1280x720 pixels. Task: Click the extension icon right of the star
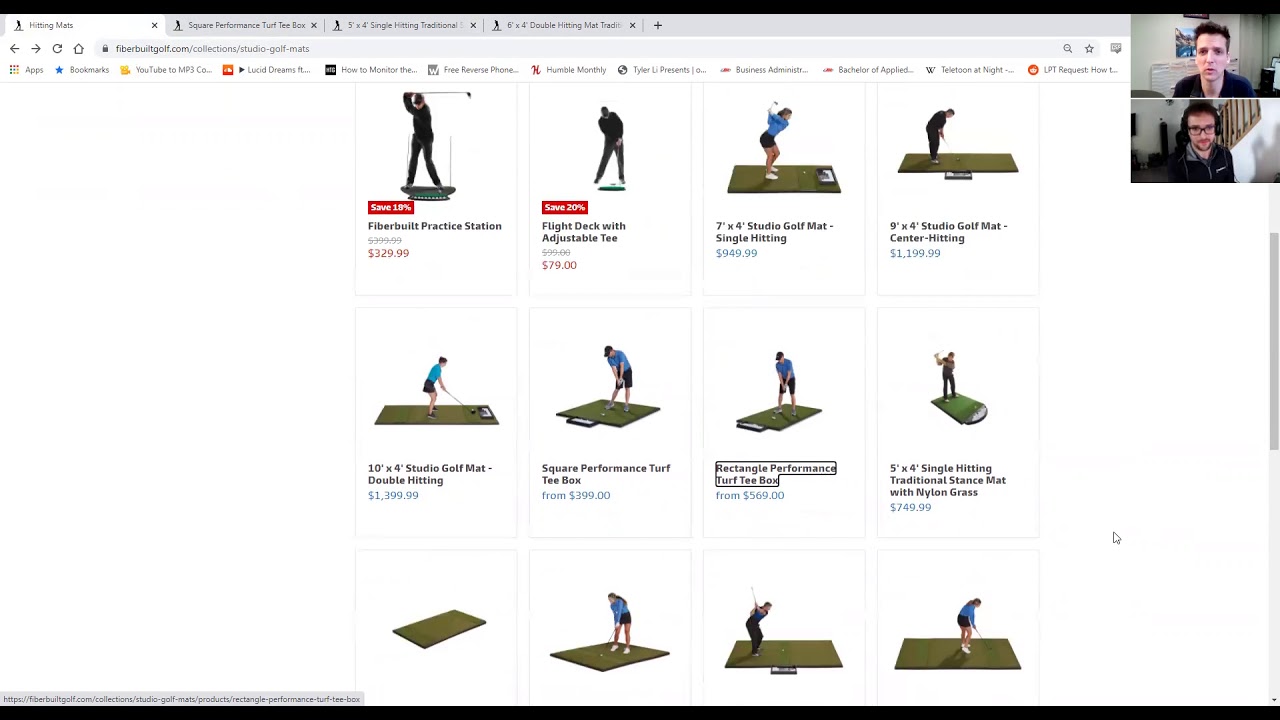[1116, 48]
